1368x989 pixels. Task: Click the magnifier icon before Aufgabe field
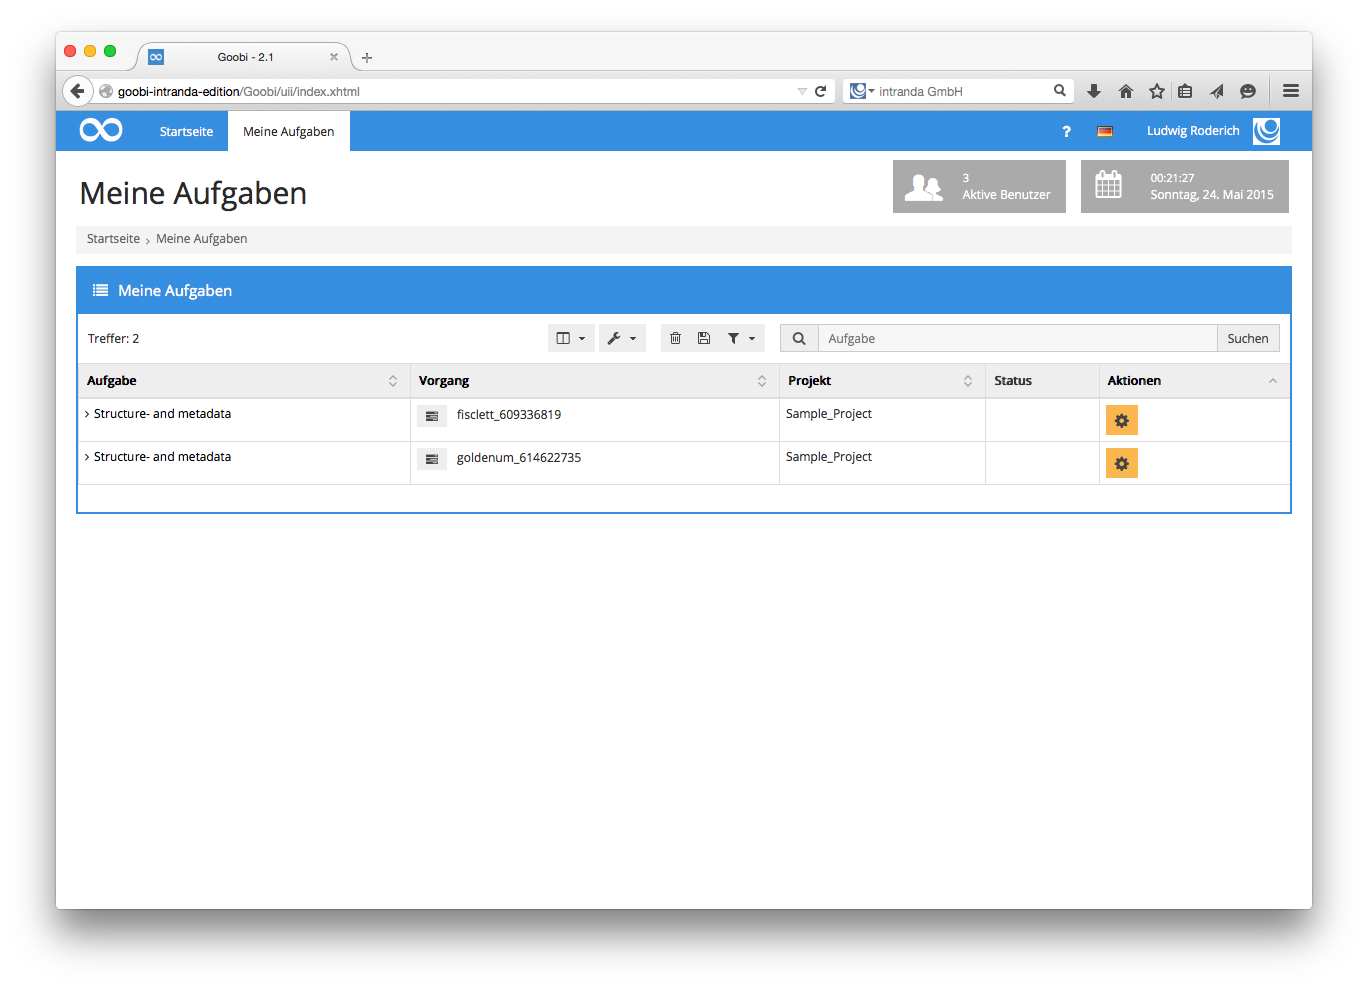[x=799, y=338]
